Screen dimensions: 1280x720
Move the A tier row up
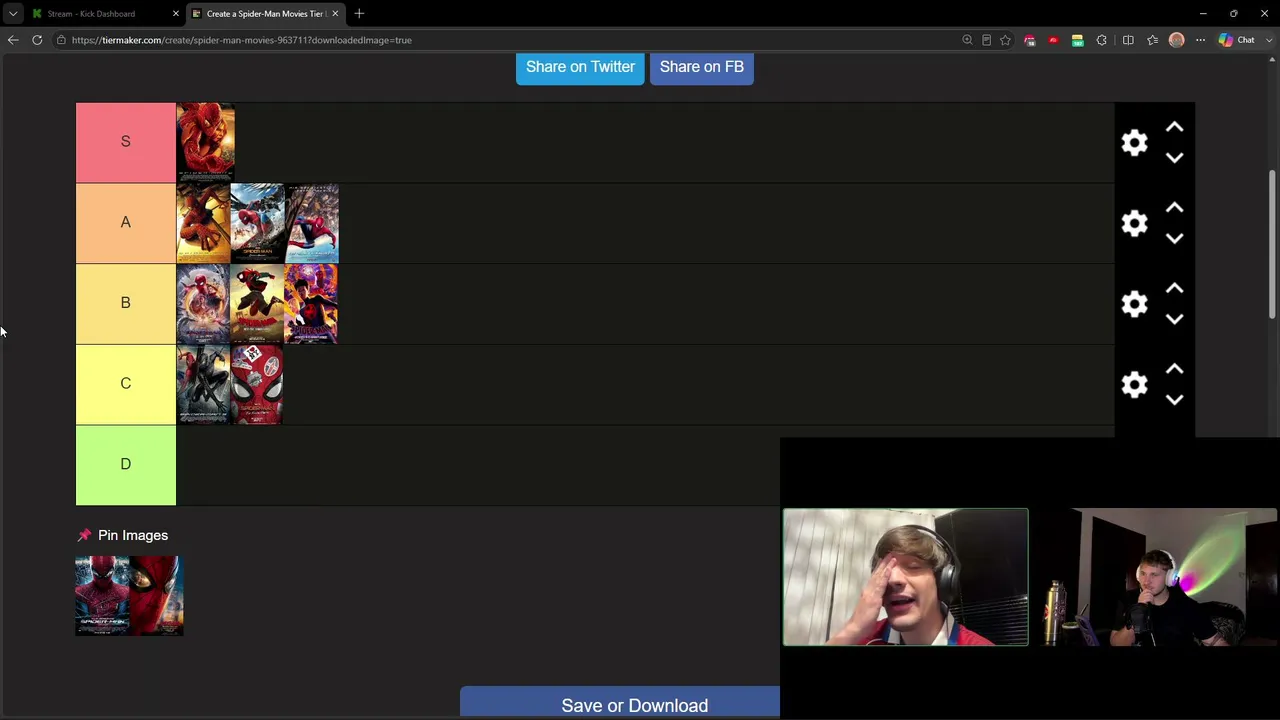[1174, 208]
